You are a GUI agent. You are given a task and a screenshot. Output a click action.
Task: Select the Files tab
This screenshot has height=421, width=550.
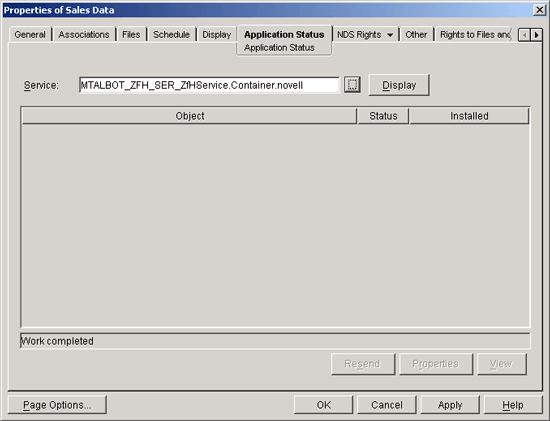pos(131,34)
